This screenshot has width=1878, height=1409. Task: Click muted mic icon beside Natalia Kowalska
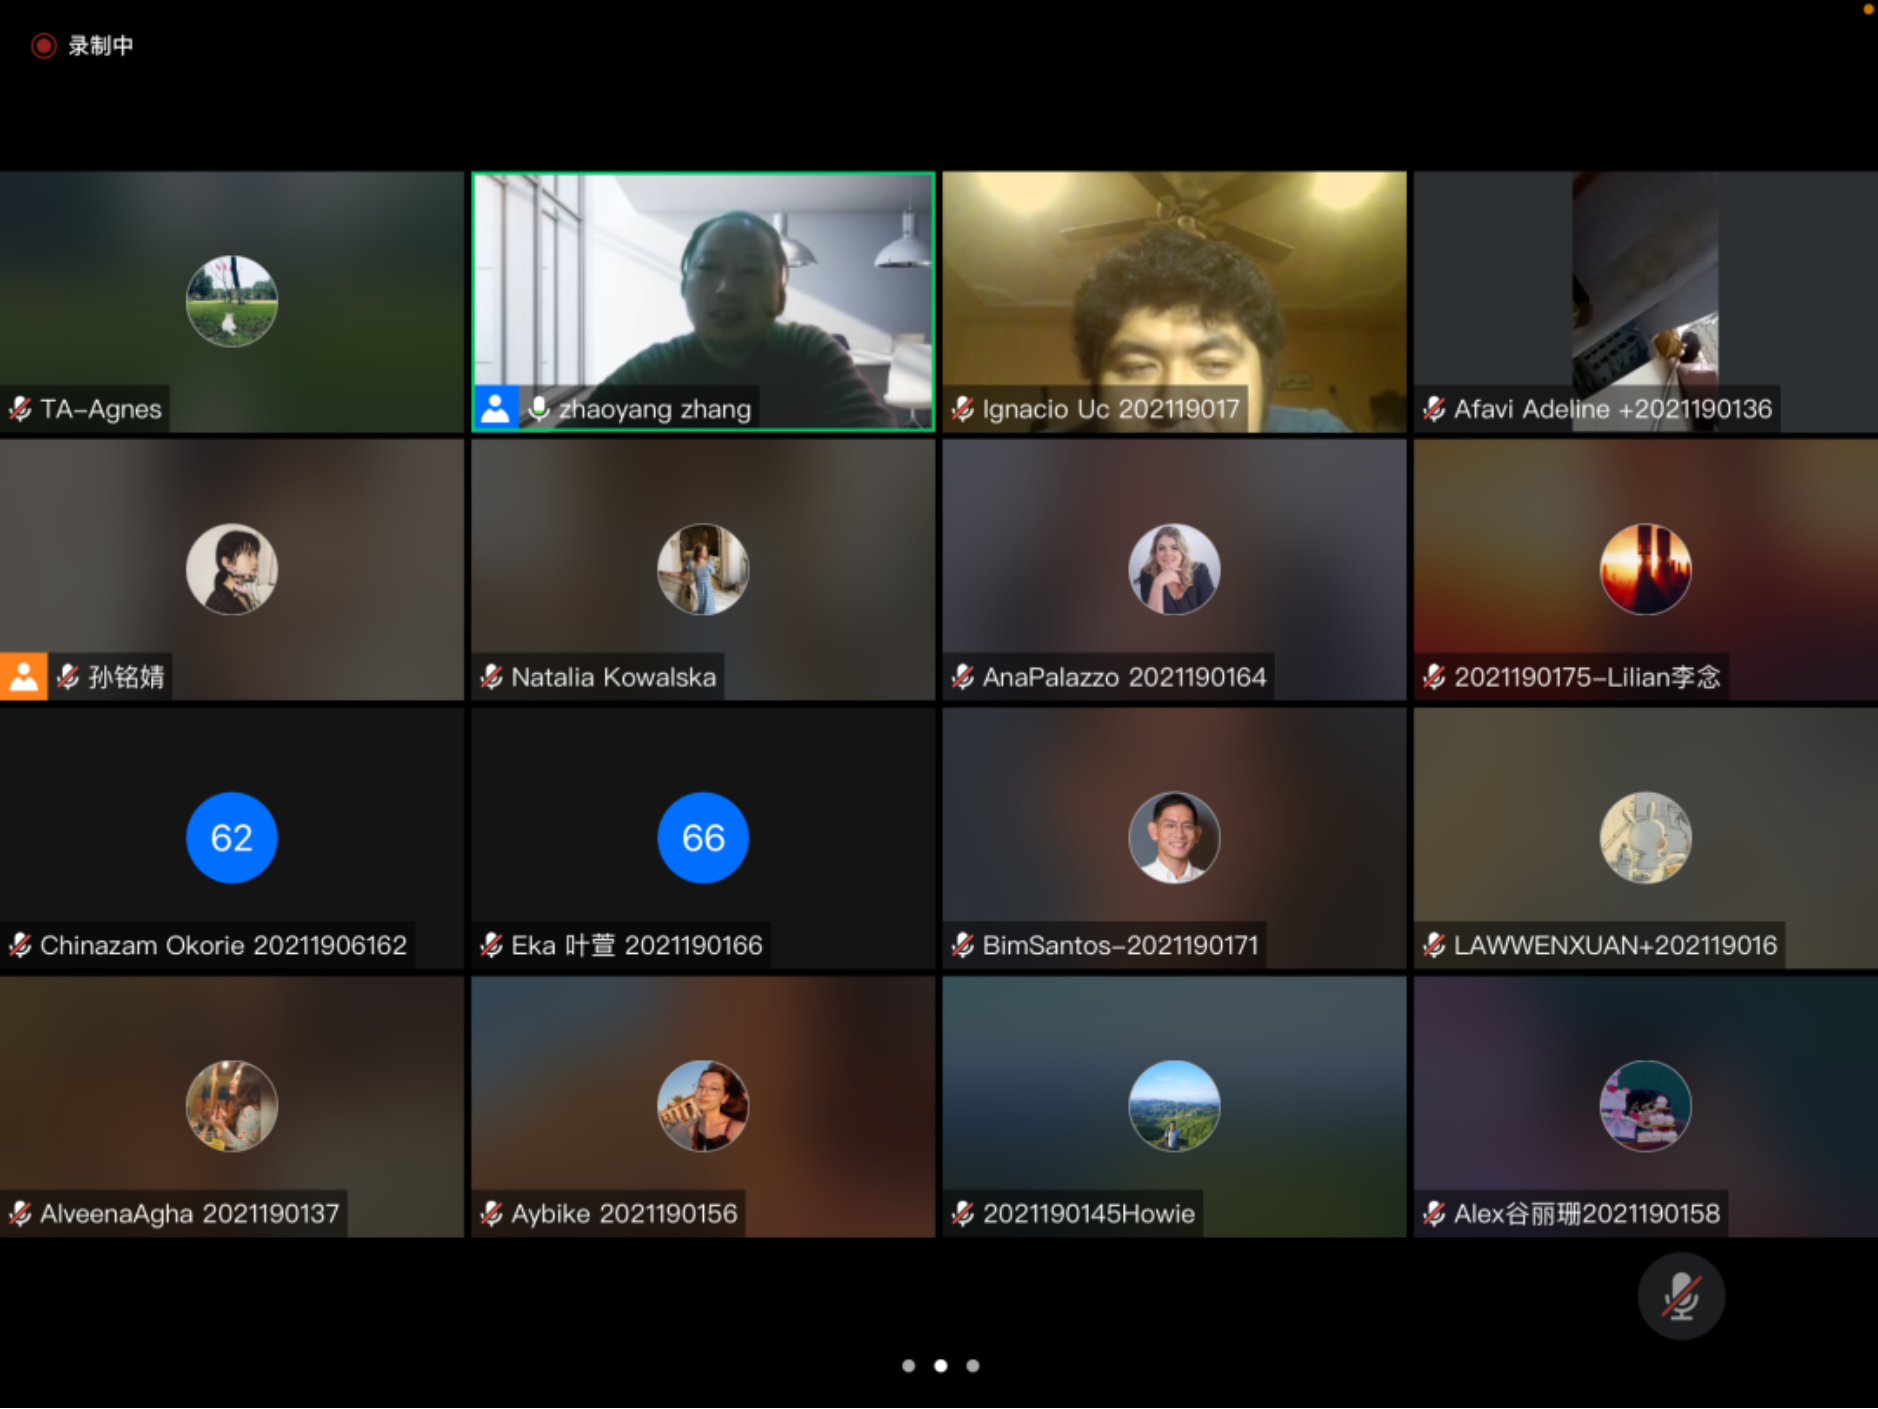491,677
